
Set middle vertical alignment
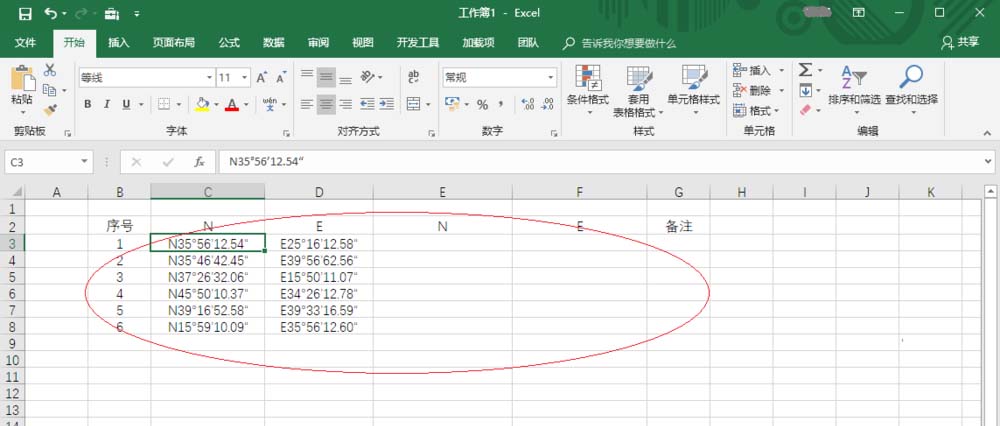[x=326, y=78]
